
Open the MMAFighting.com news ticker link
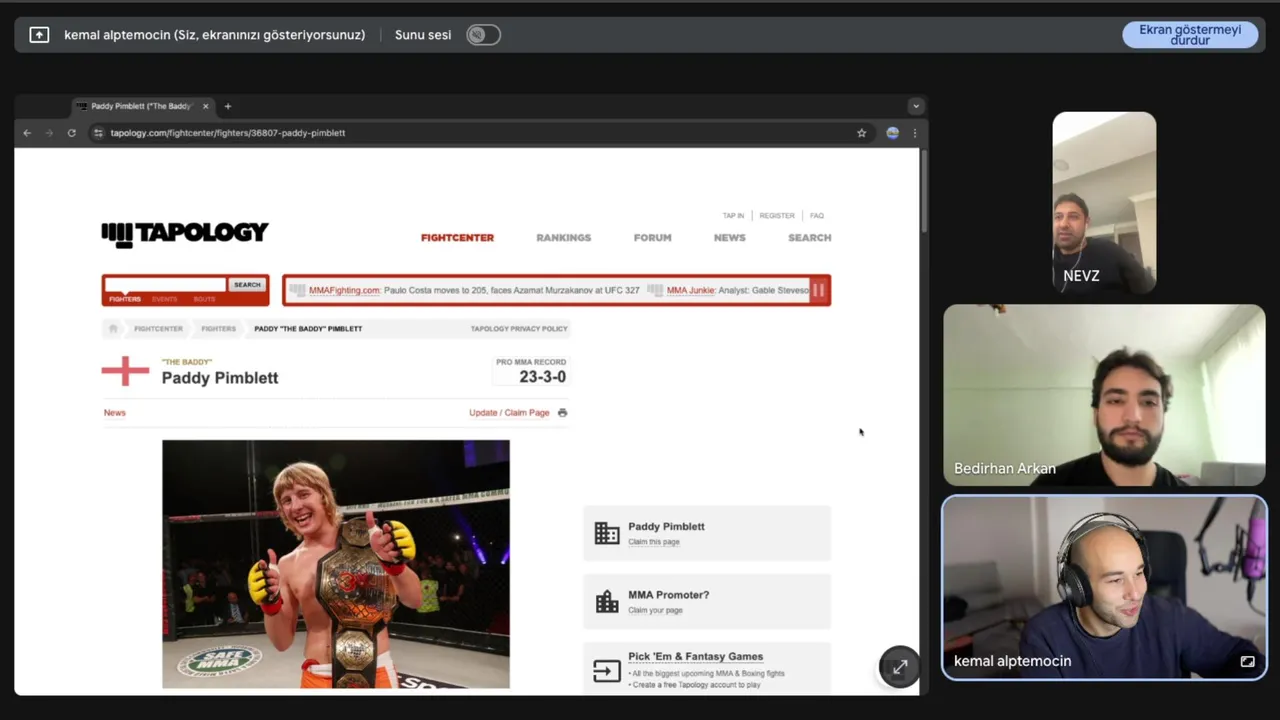[345, 290]
